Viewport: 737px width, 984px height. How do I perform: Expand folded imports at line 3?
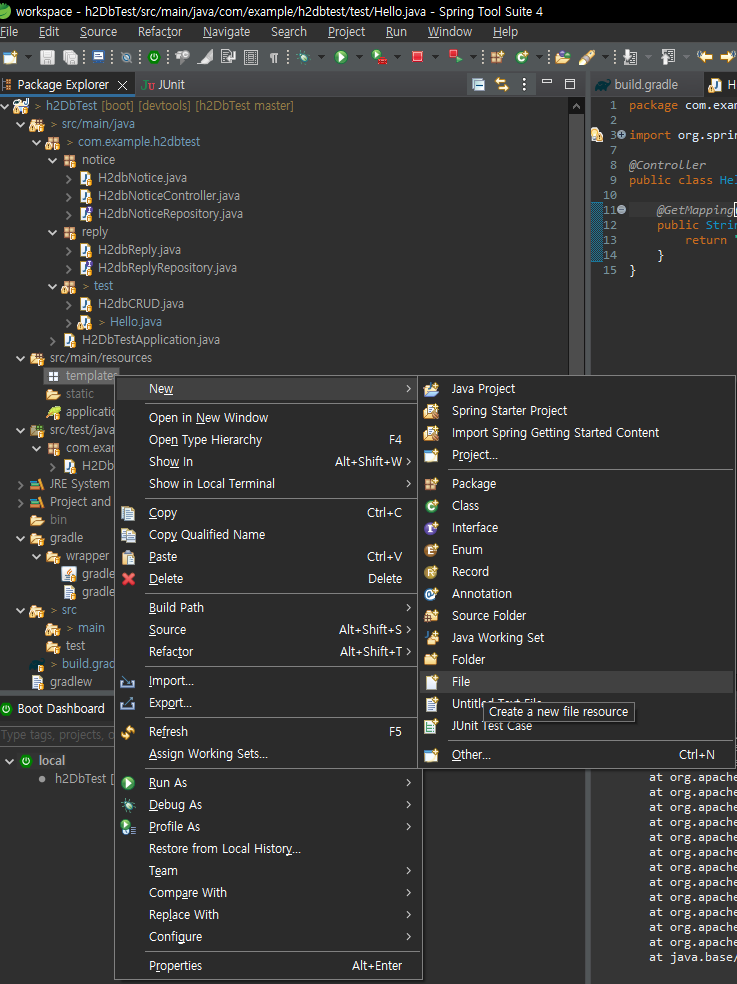pyautogui.click(x=621, y=135)
